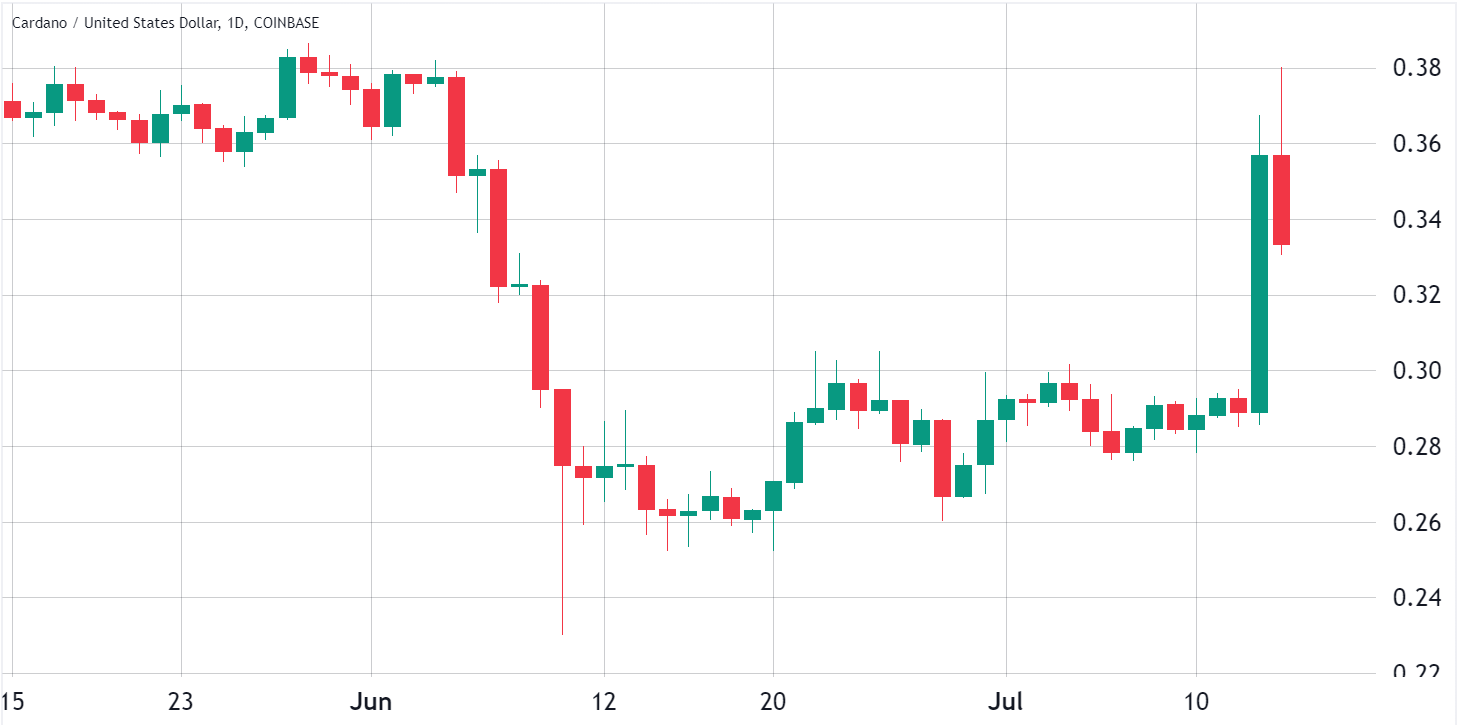Viewport: 1457px width, 725px height.
Task: Click the 0.30 price axis label
Action: coord(1417,371)
